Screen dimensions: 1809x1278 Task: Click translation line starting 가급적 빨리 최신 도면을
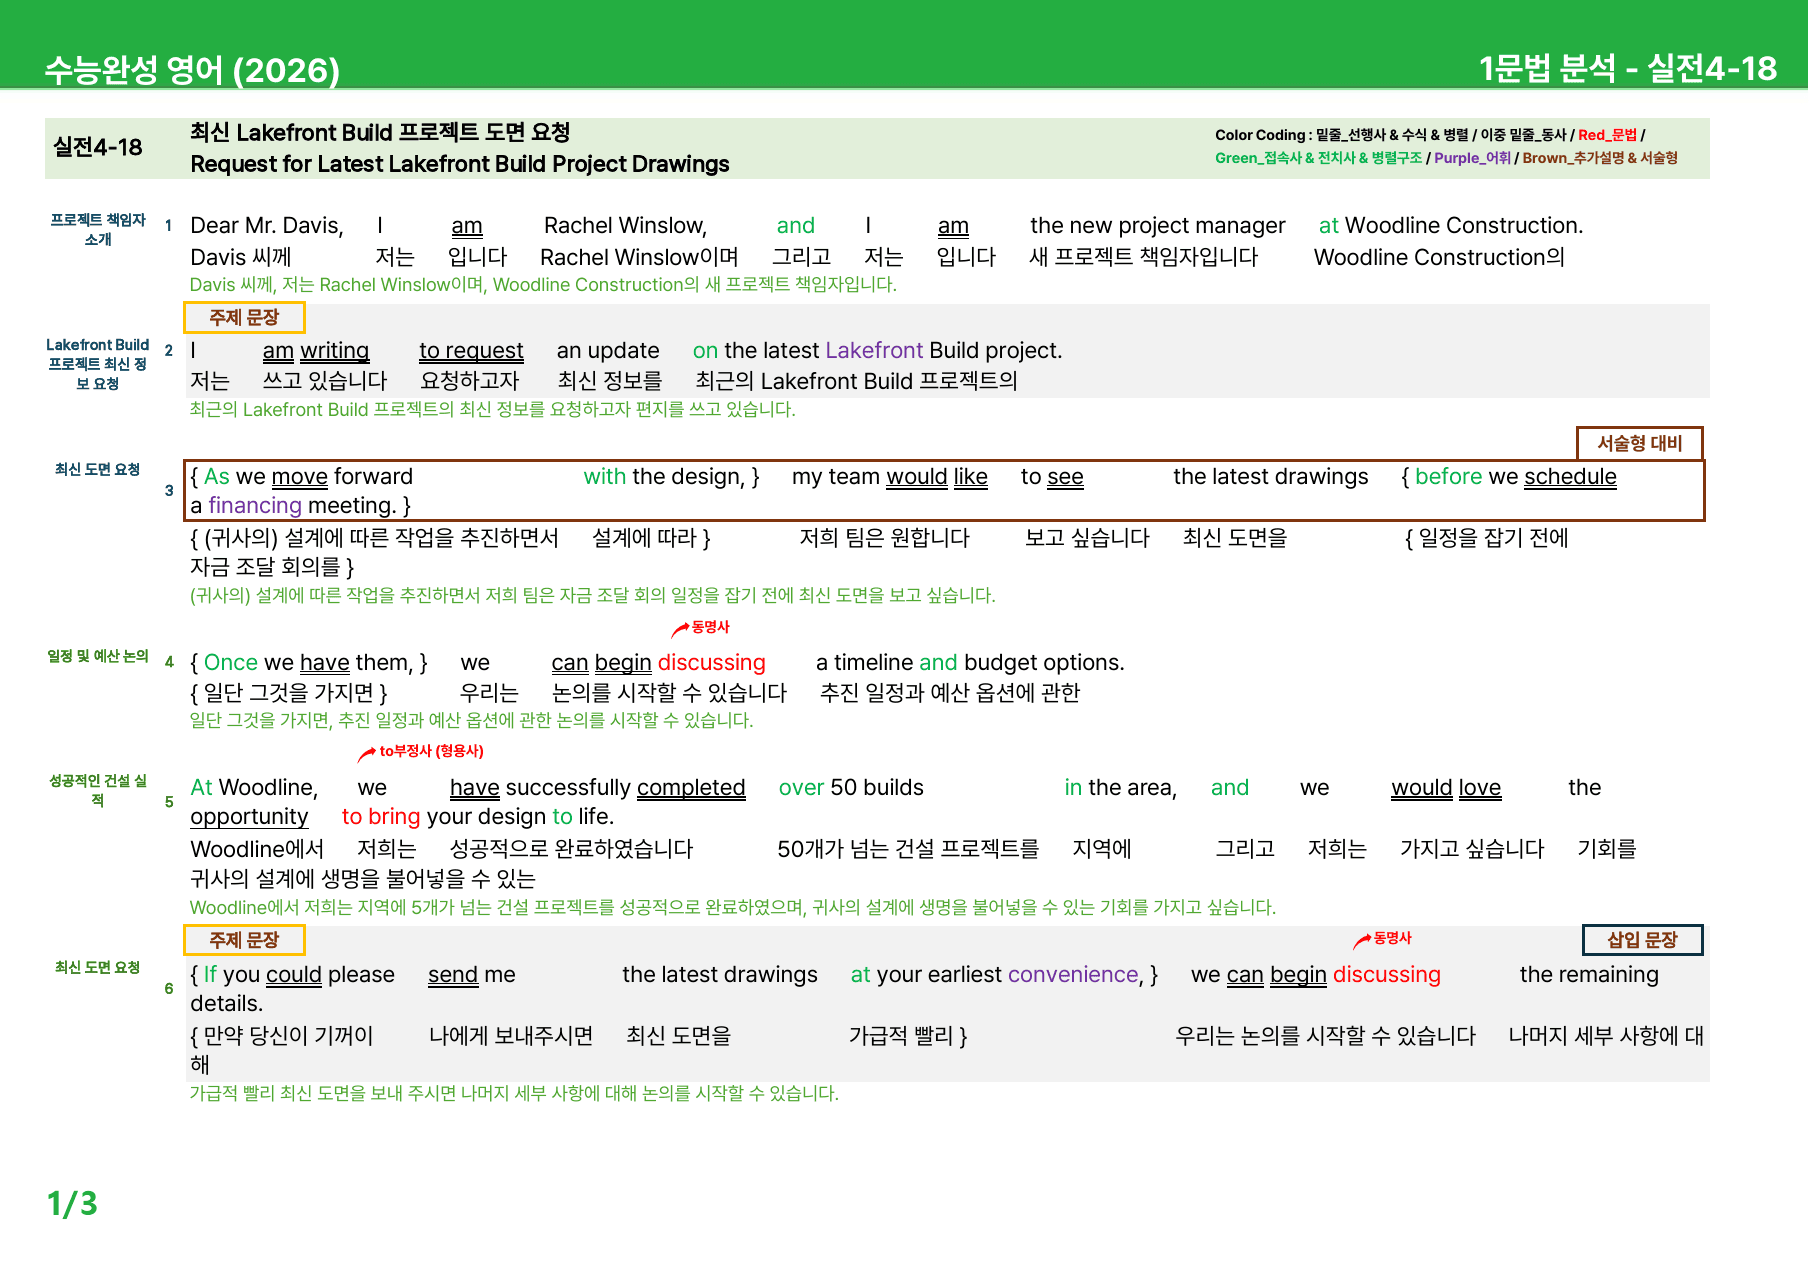coord(514,1094)
